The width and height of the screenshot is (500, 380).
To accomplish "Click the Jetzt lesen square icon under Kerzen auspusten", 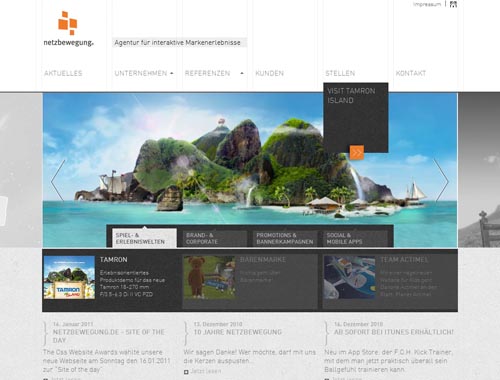I will pos(186,372).
